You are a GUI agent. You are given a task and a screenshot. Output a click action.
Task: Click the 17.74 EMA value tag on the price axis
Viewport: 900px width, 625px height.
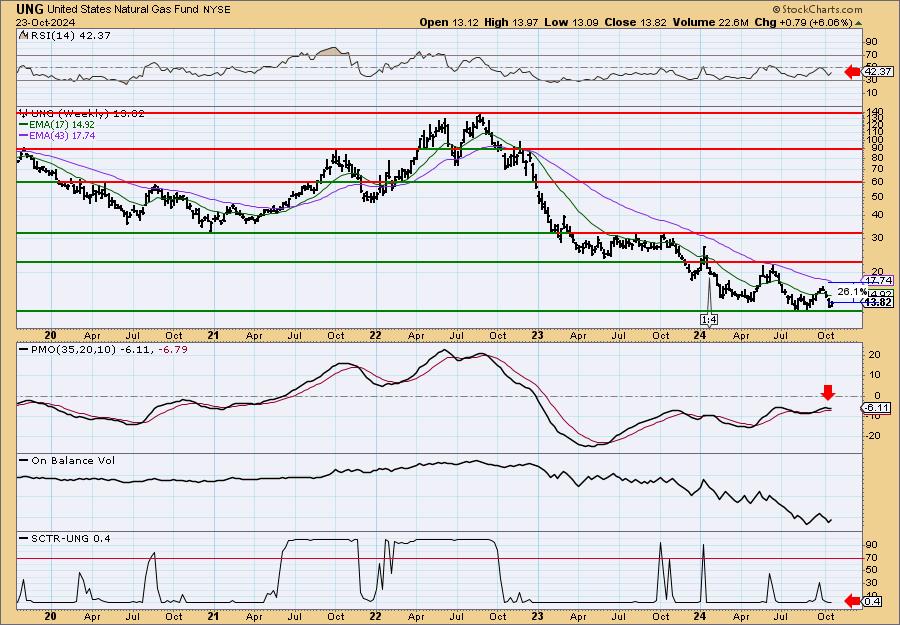tap(878, 280)
